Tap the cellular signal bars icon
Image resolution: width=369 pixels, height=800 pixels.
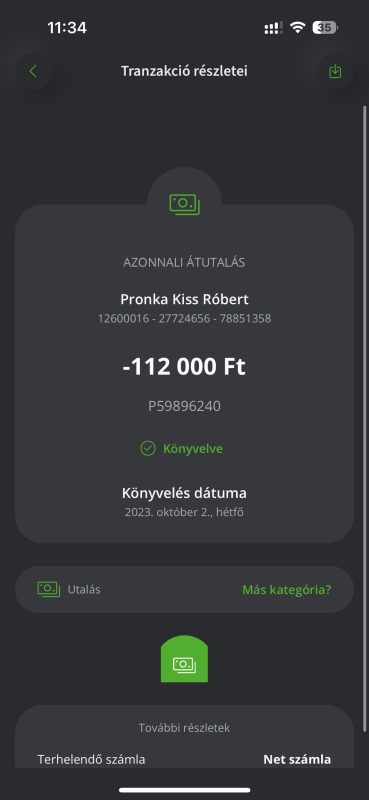(x=274, y=28)
